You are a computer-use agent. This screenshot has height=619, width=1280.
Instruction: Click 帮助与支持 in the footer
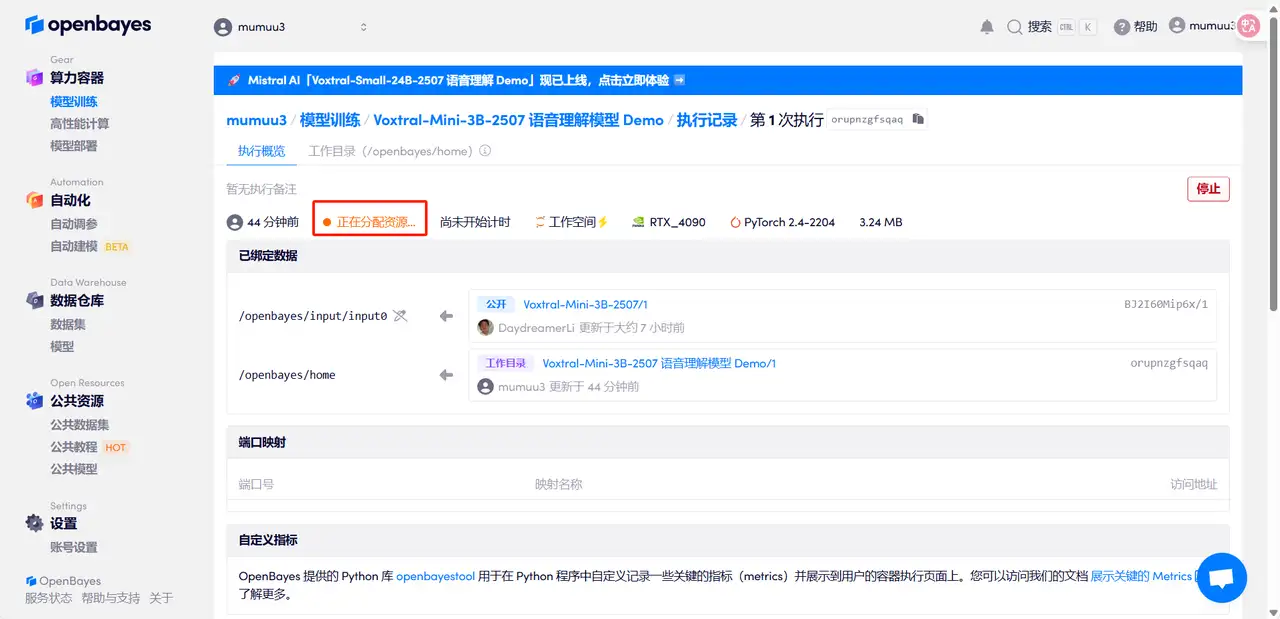pyautogui.click(x=111, y=598)
